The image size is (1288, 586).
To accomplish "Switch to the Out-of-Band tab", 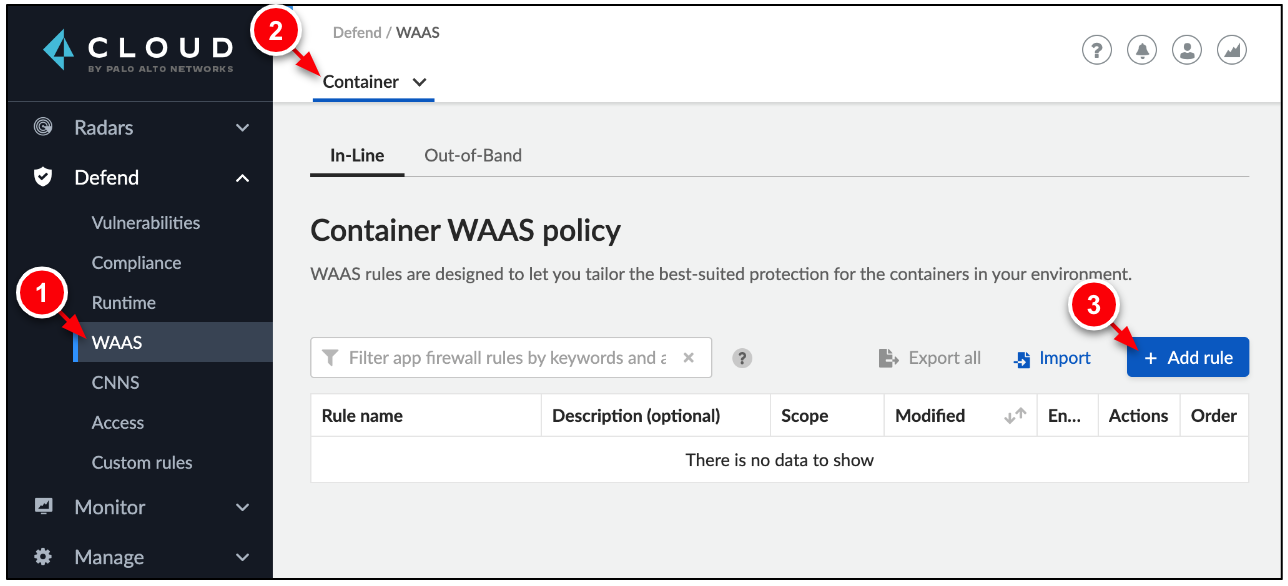I will pos(472,155).
